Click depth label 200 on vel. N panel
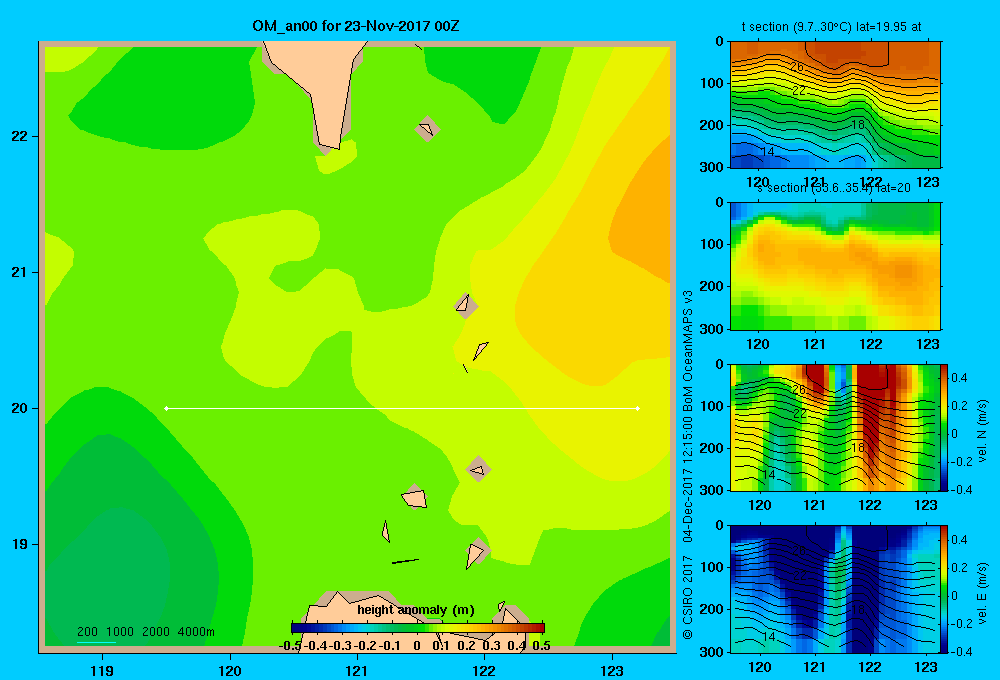Screen dimensions: 1000x680 pos(712,448)
